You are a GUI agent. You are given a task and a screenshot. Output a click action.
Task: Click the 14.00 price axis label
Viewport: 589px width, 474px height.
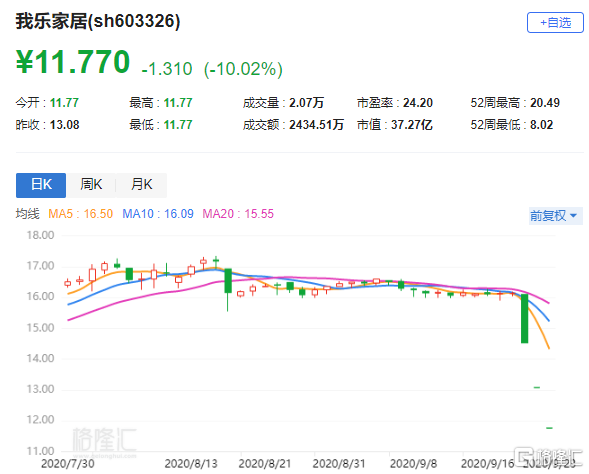click(40, 358)
